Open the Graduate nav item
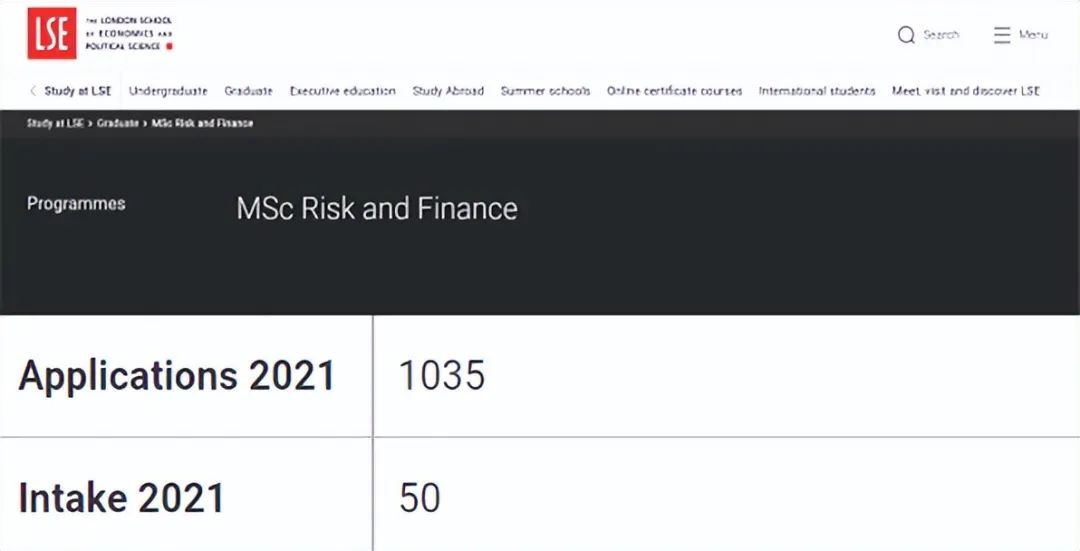 (249, 91)
